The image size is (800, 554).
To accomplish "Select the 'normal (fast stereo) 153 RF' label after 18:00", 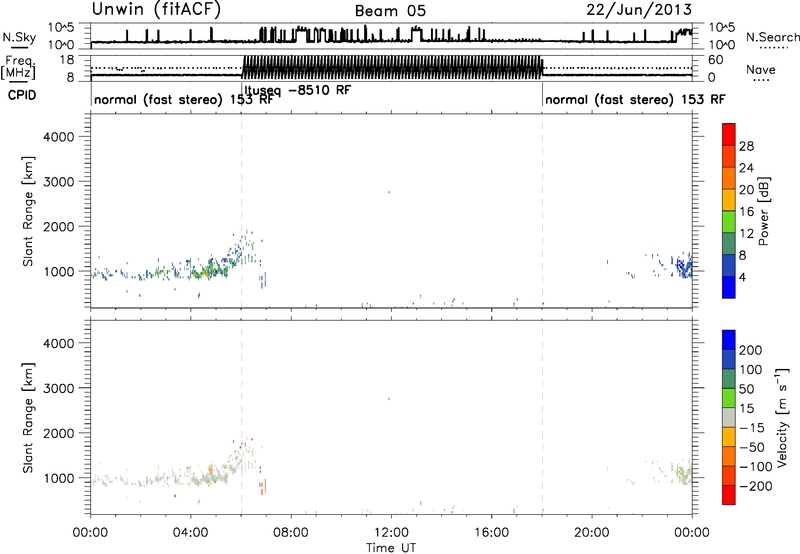I will (635, 99).
